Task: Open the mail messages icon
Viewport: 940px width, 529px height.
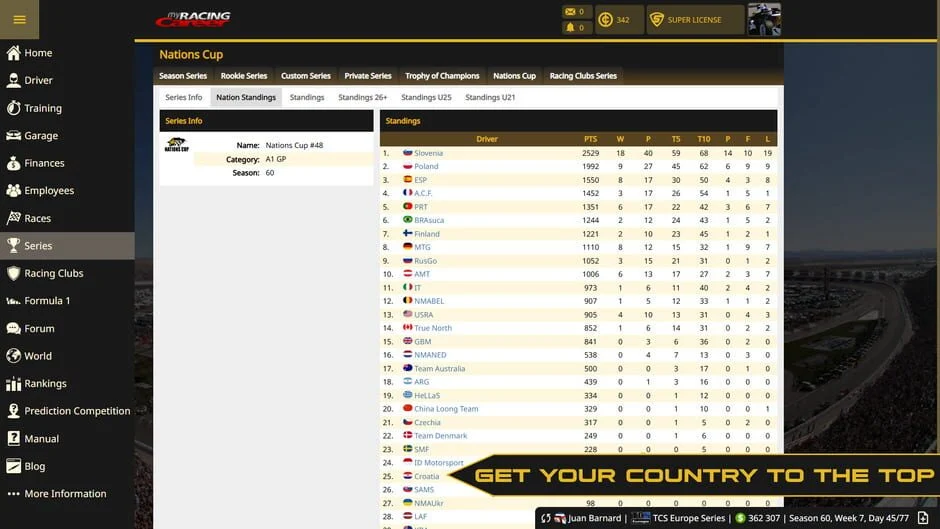Action: click(571, 12)
